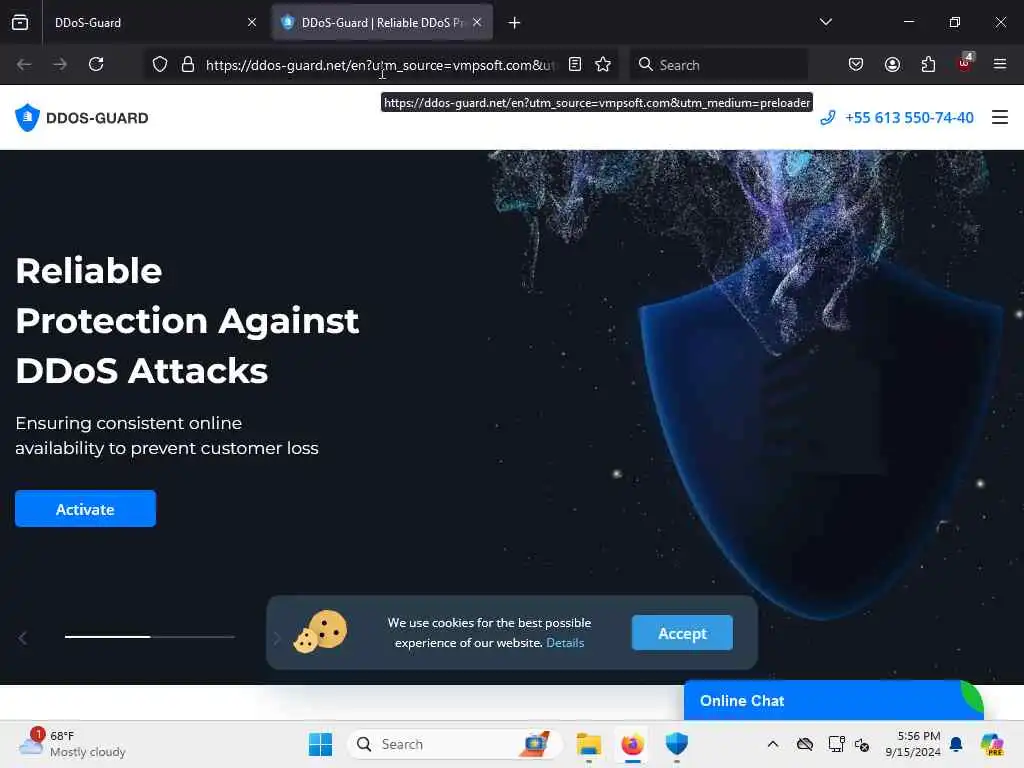1024x768 pixels.
Task: Open the muted volume tray icon
Action: pyautogui.click(x=862, y=744)
